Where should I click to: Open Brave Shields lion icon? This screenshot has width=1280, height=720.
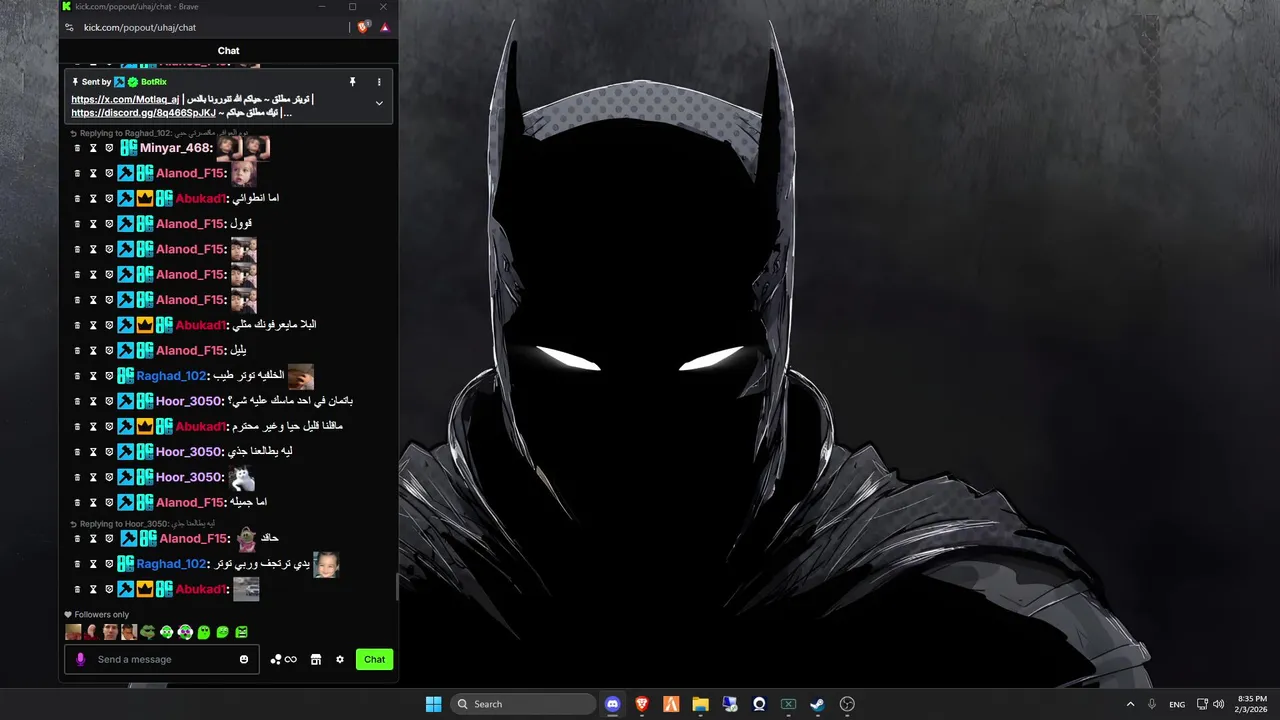tap(363, 27)
